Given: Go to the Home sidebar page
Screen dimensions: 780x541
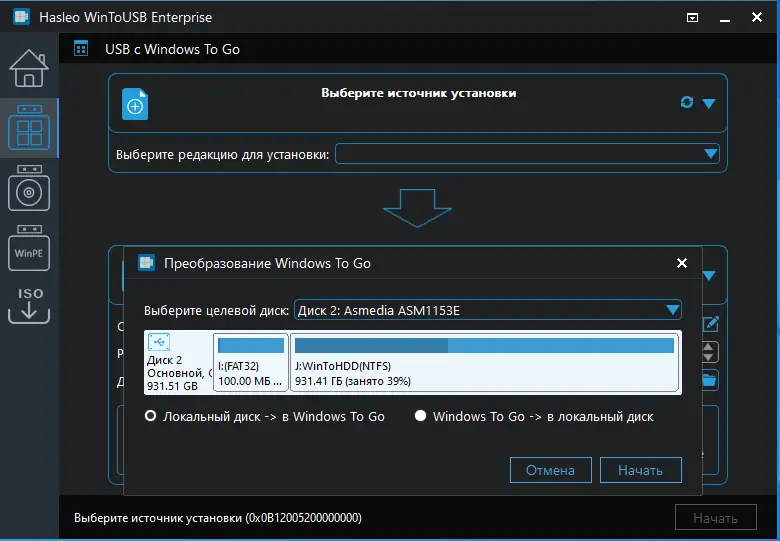Looking at the screenshot, I should click(x=29, y=67).
